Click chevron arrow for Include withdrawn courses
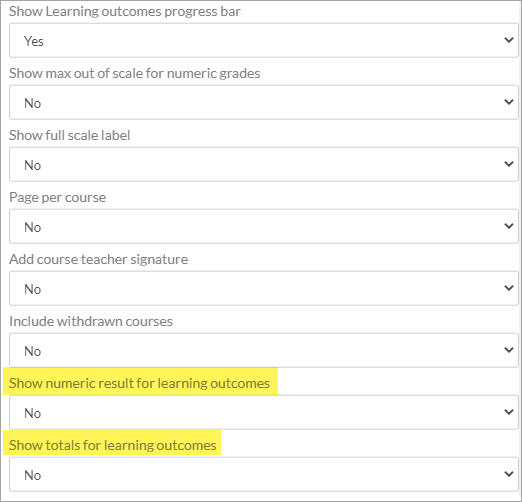The height and width of the screenshot is (502, 522). pos(509,350)
